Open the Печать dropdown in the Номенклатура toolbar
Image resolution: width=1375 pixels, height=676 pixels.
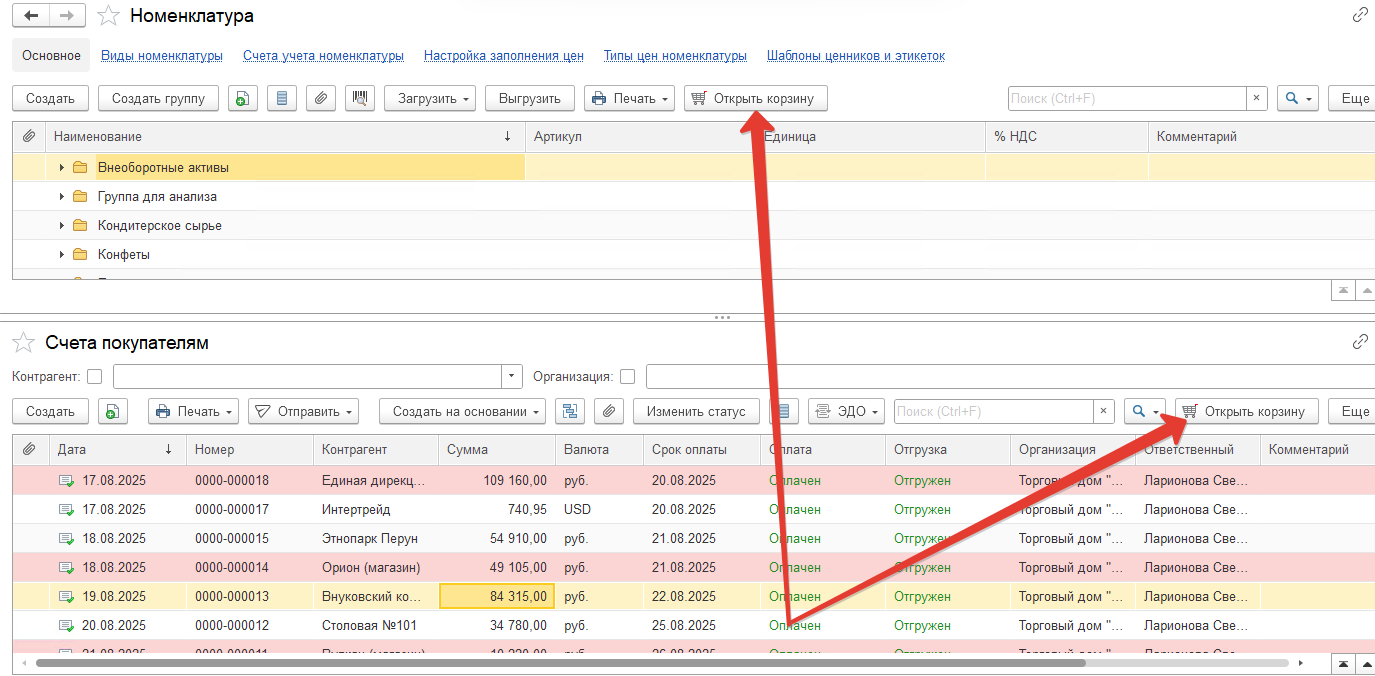pyautogui.click(x=629, y=98)
